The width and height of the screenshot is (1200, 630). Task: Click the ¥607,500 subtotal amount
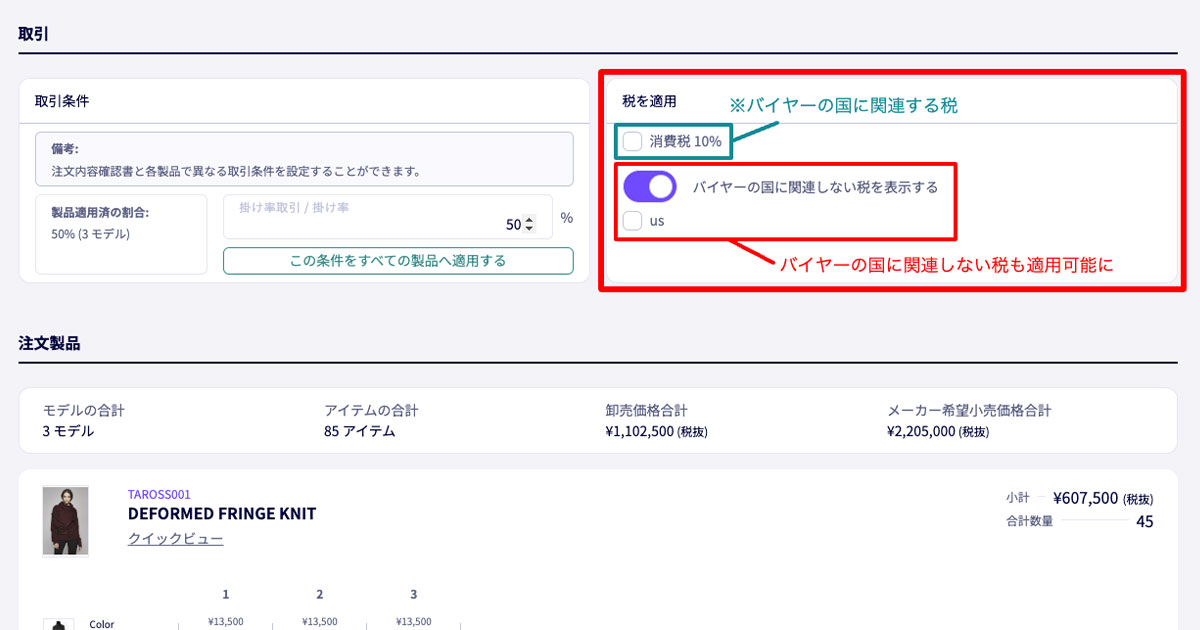tap(1085, 498)
